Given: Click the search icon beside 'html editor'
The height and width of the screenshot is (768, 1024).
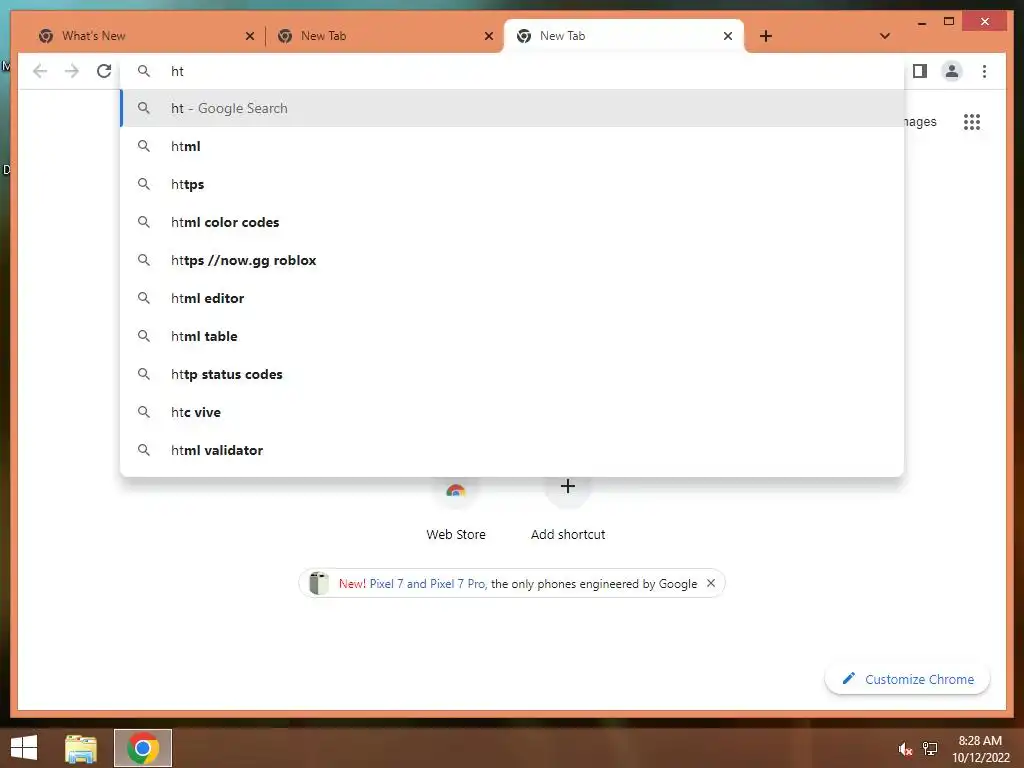Looking at the screenshot, I should click(144, 298).
